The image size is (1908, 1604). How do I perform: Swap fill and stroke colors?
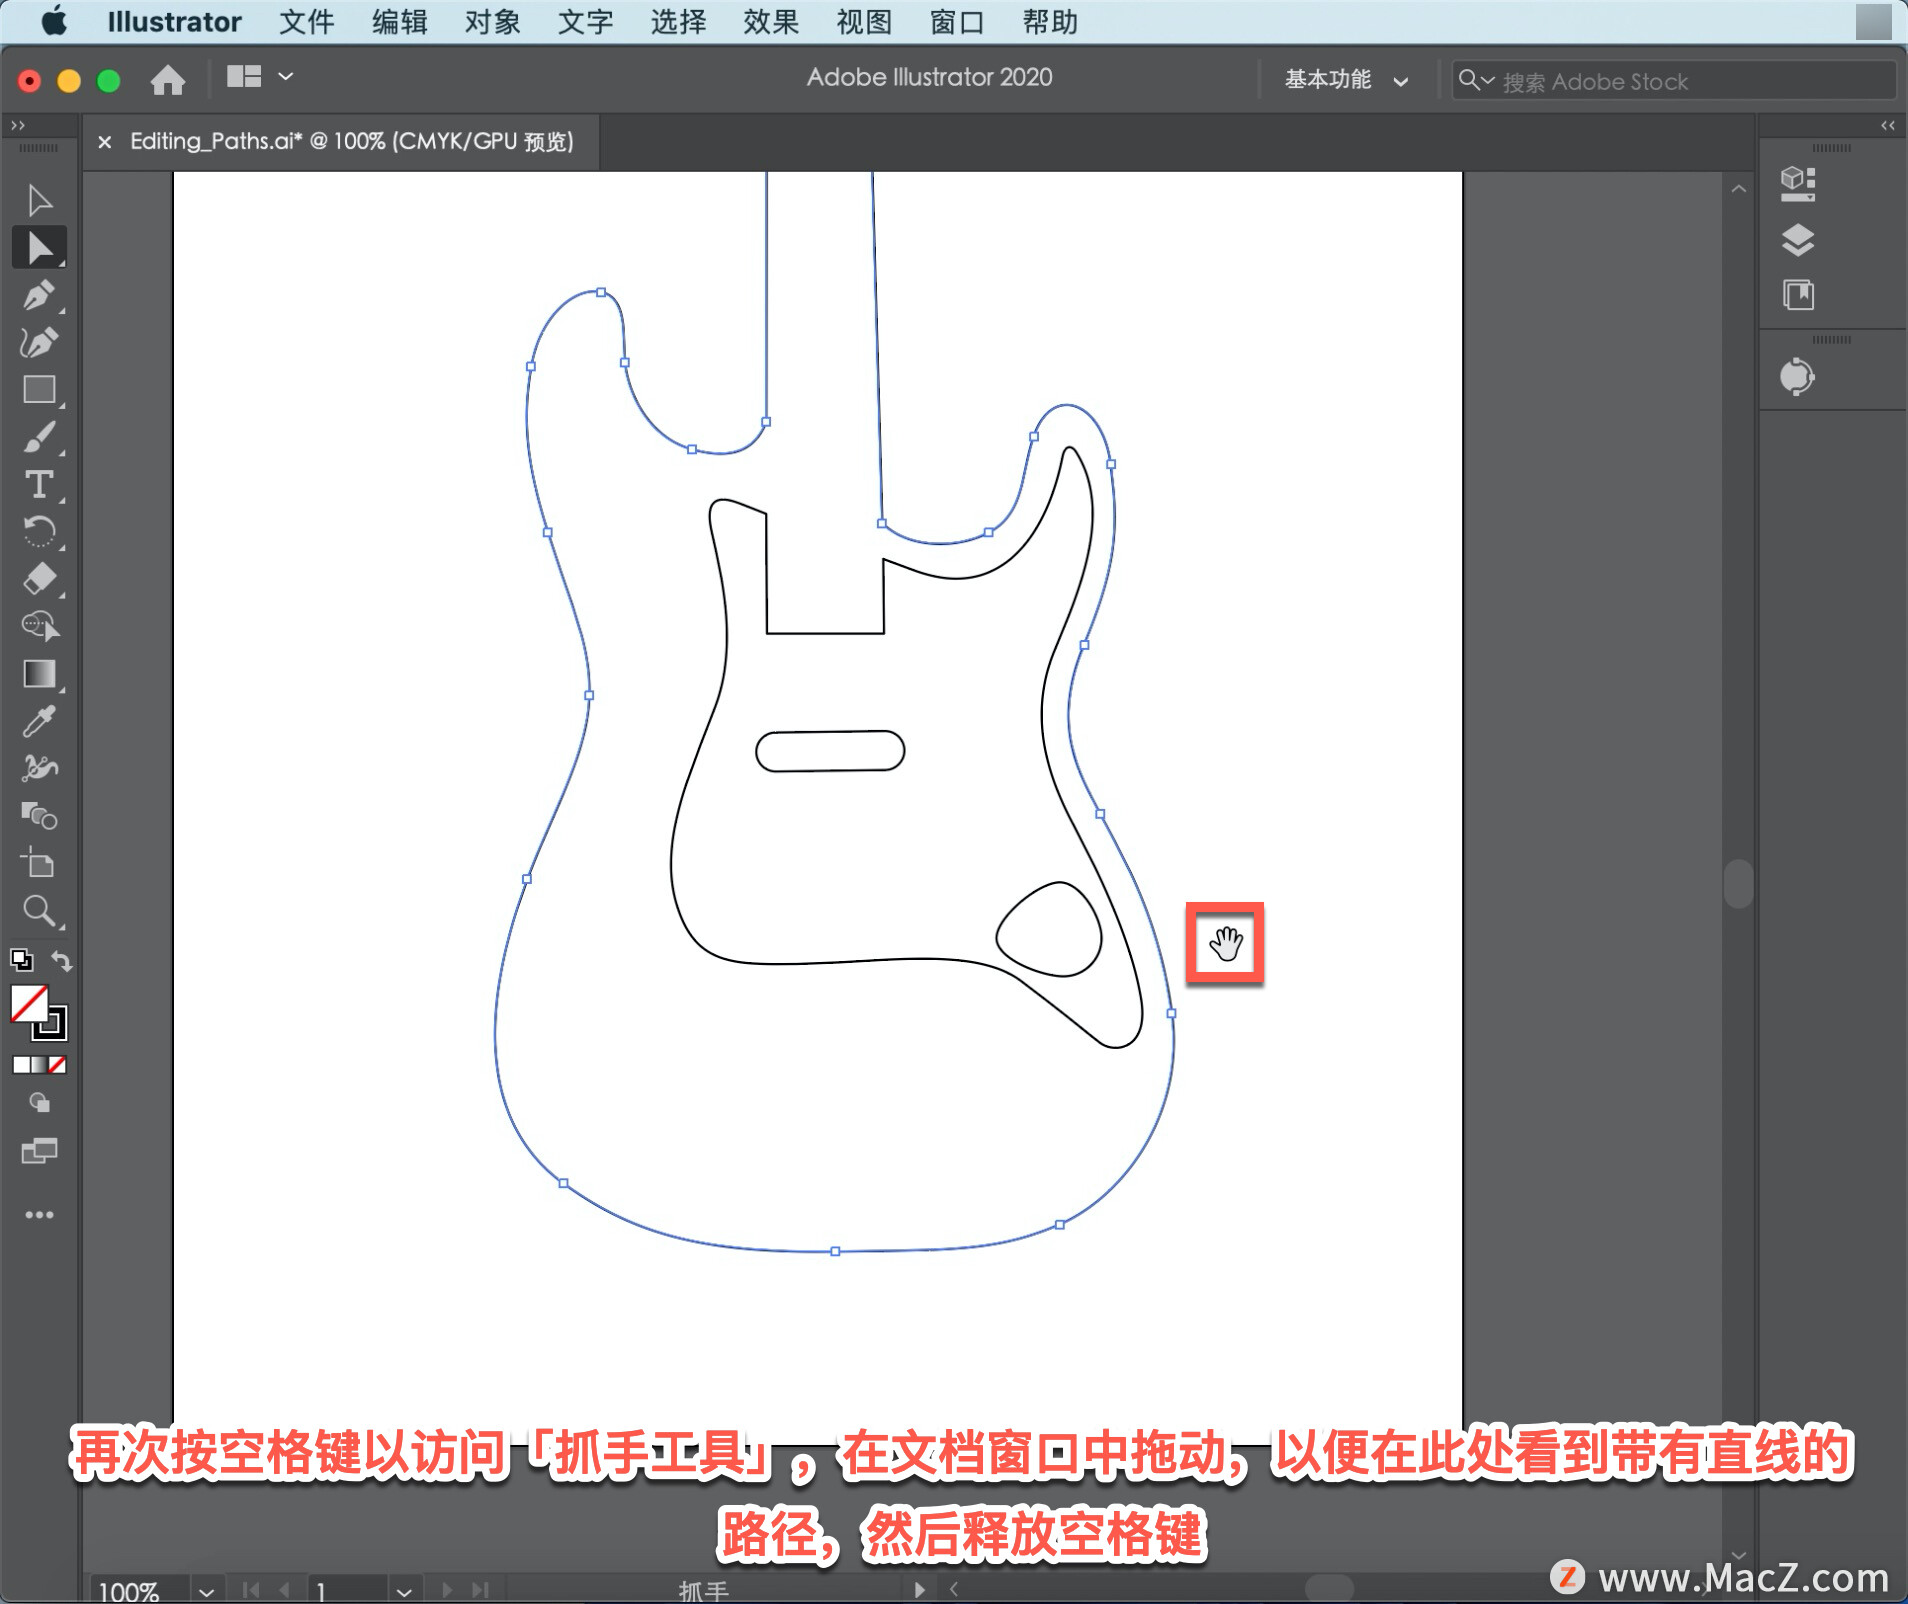pos(61,960)
